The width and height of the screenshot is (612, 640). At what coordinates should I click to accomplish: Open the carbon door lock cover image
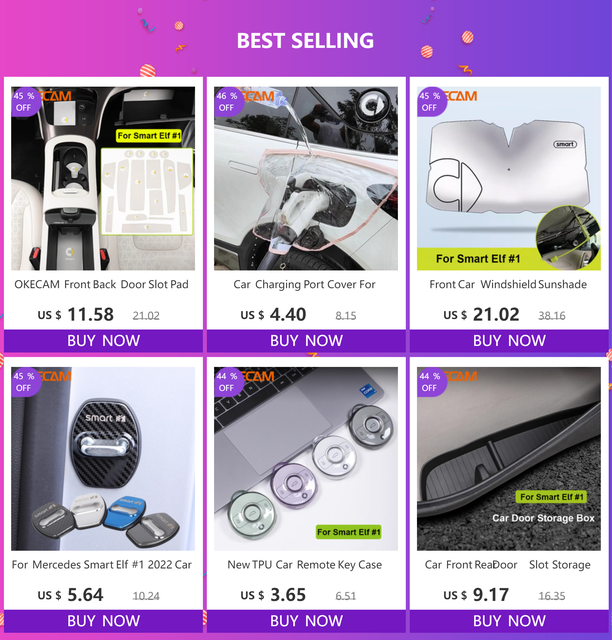pyautogui.click(x=103, y=459)
